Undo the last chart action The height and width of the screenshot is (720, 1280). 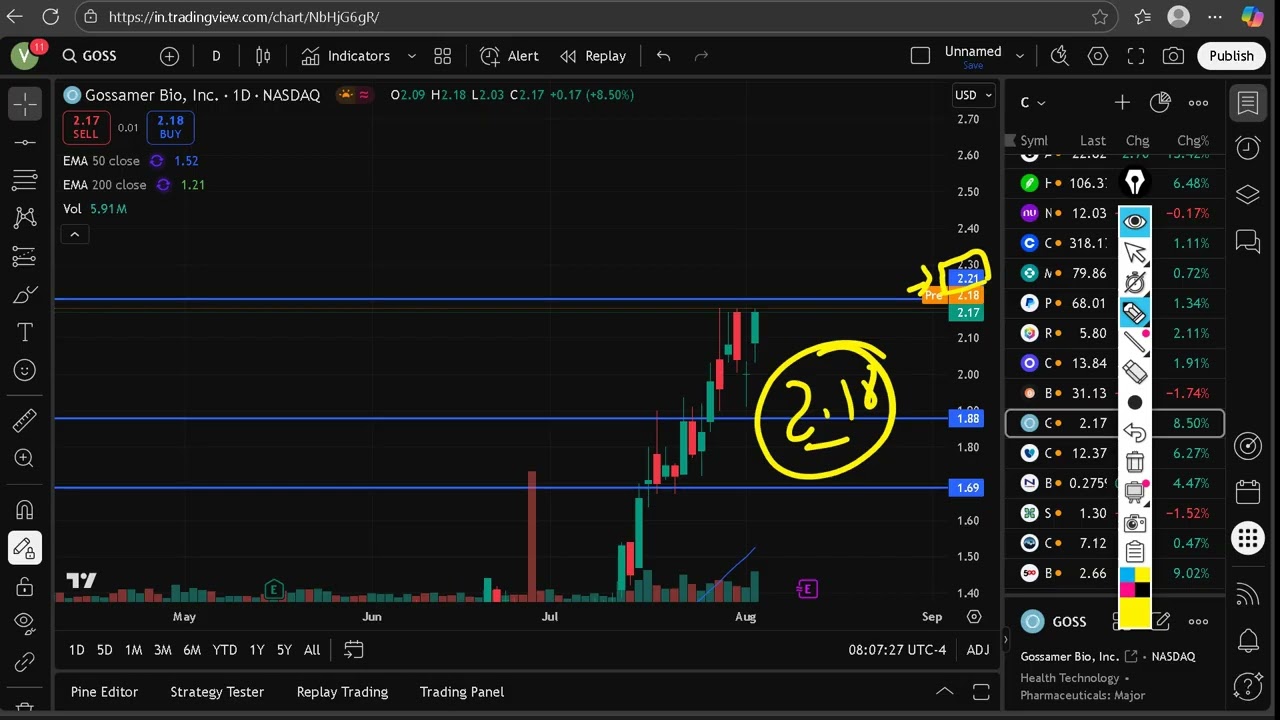[x=663, y=56]
